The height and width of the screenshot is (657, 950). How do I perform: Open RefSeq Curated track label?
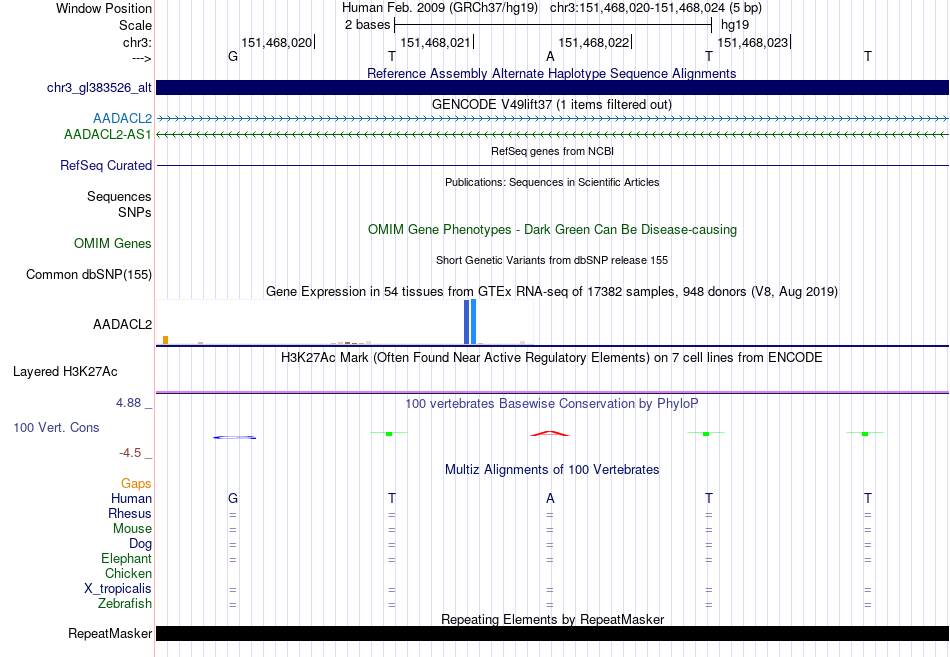click(x=106, y=165)
